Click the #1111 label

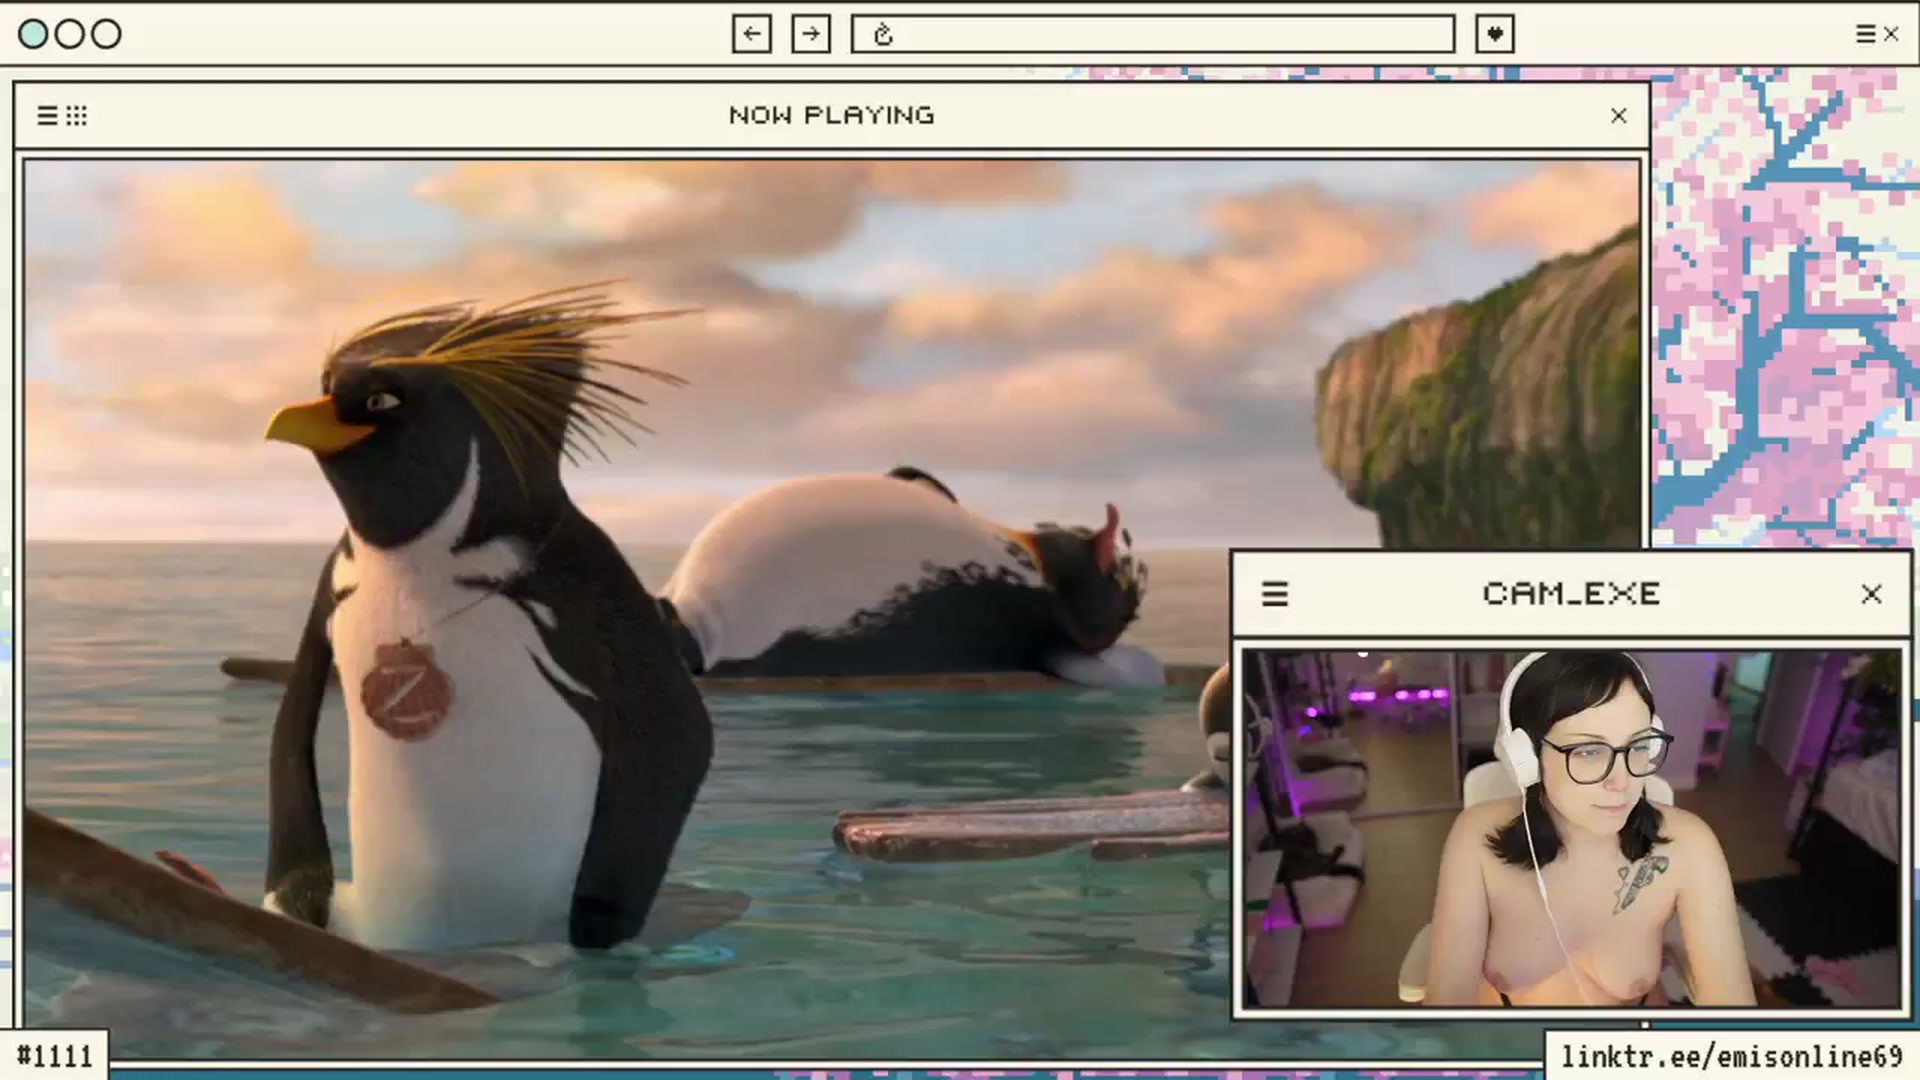point(55,1056)
